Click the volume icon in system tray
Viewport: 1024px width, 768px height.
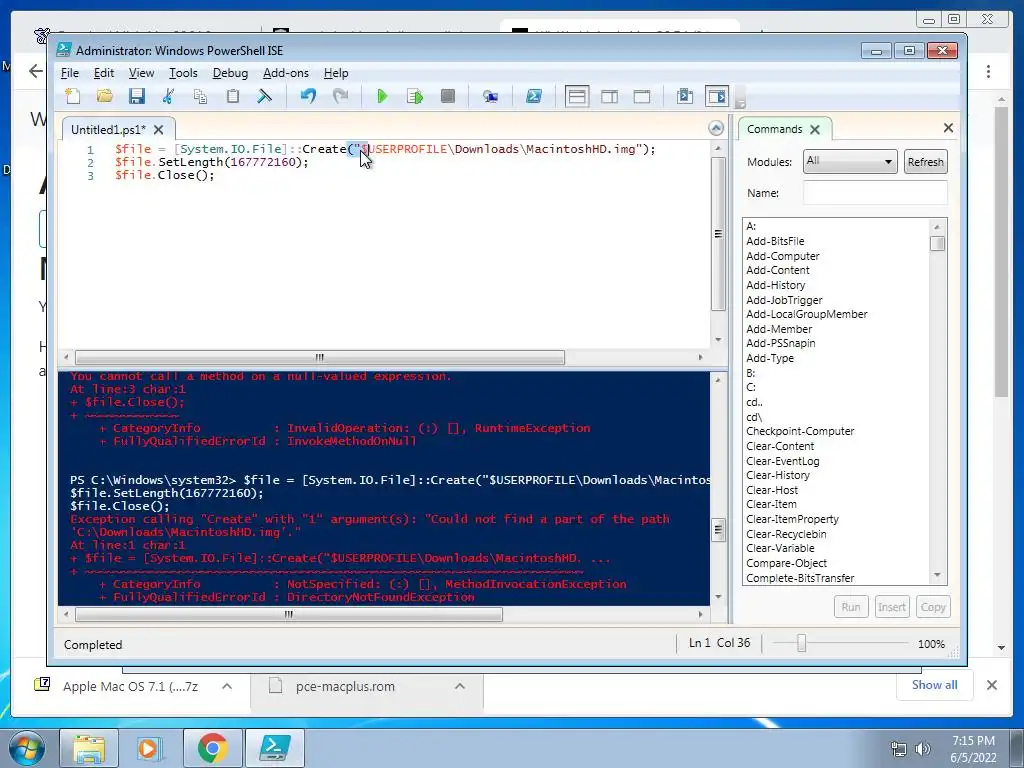[923, 749]
